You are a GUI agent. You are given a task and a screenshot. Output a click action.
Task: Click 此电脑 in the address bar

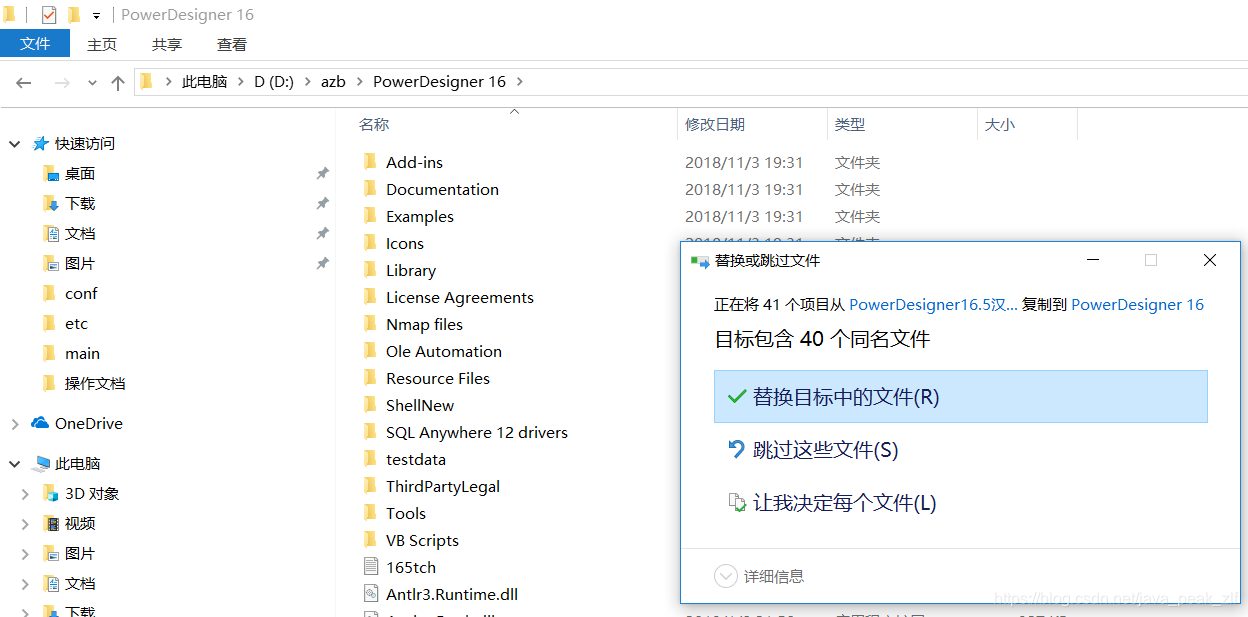(x=204, y=82)
